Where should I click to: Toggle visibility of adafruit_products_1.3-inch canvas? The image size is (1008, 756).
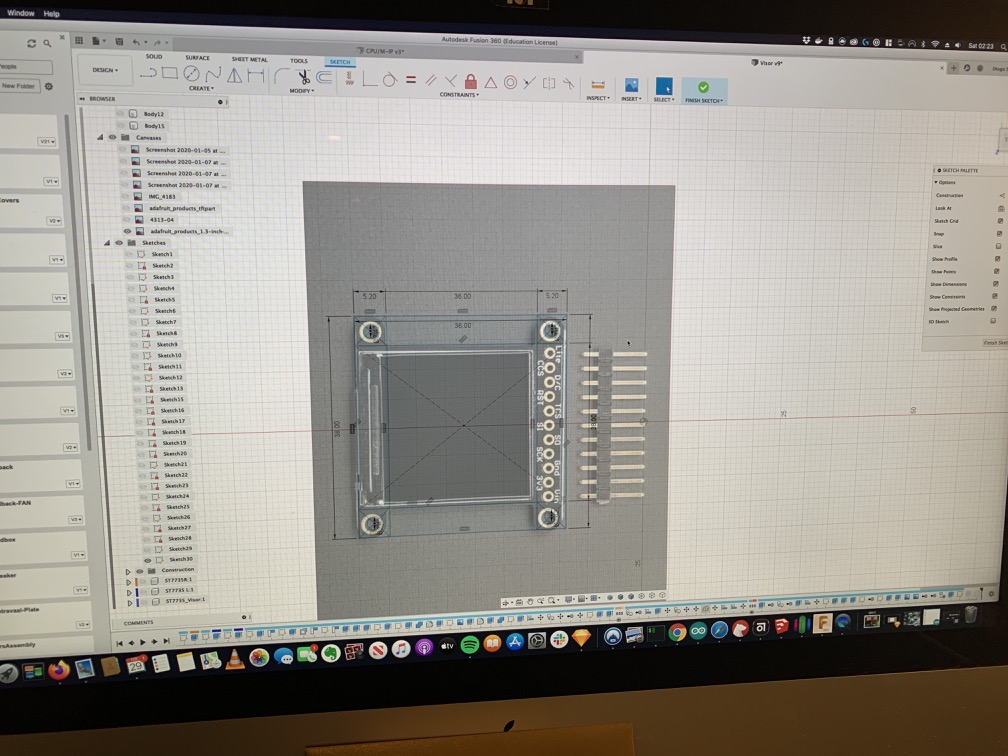[x=127, y=231]
